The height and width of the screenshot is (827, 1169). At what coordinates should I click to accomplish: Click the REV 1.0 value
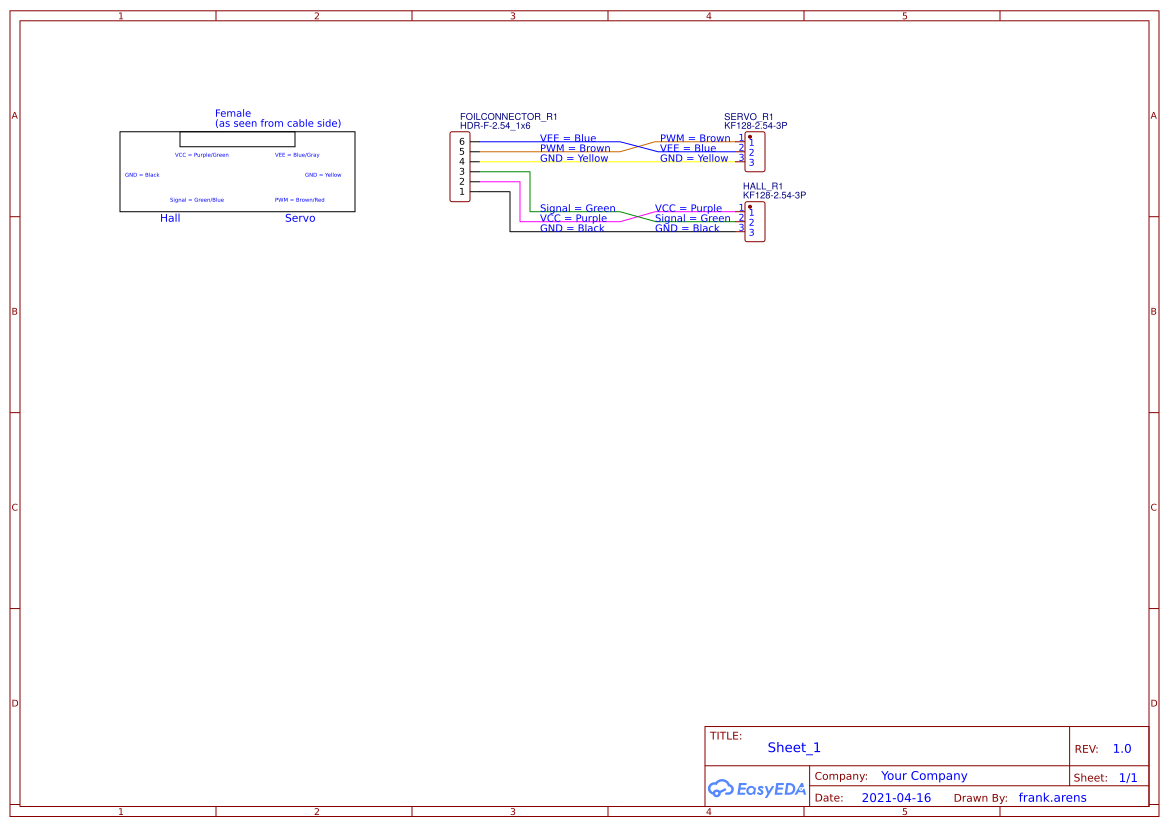1121,748
